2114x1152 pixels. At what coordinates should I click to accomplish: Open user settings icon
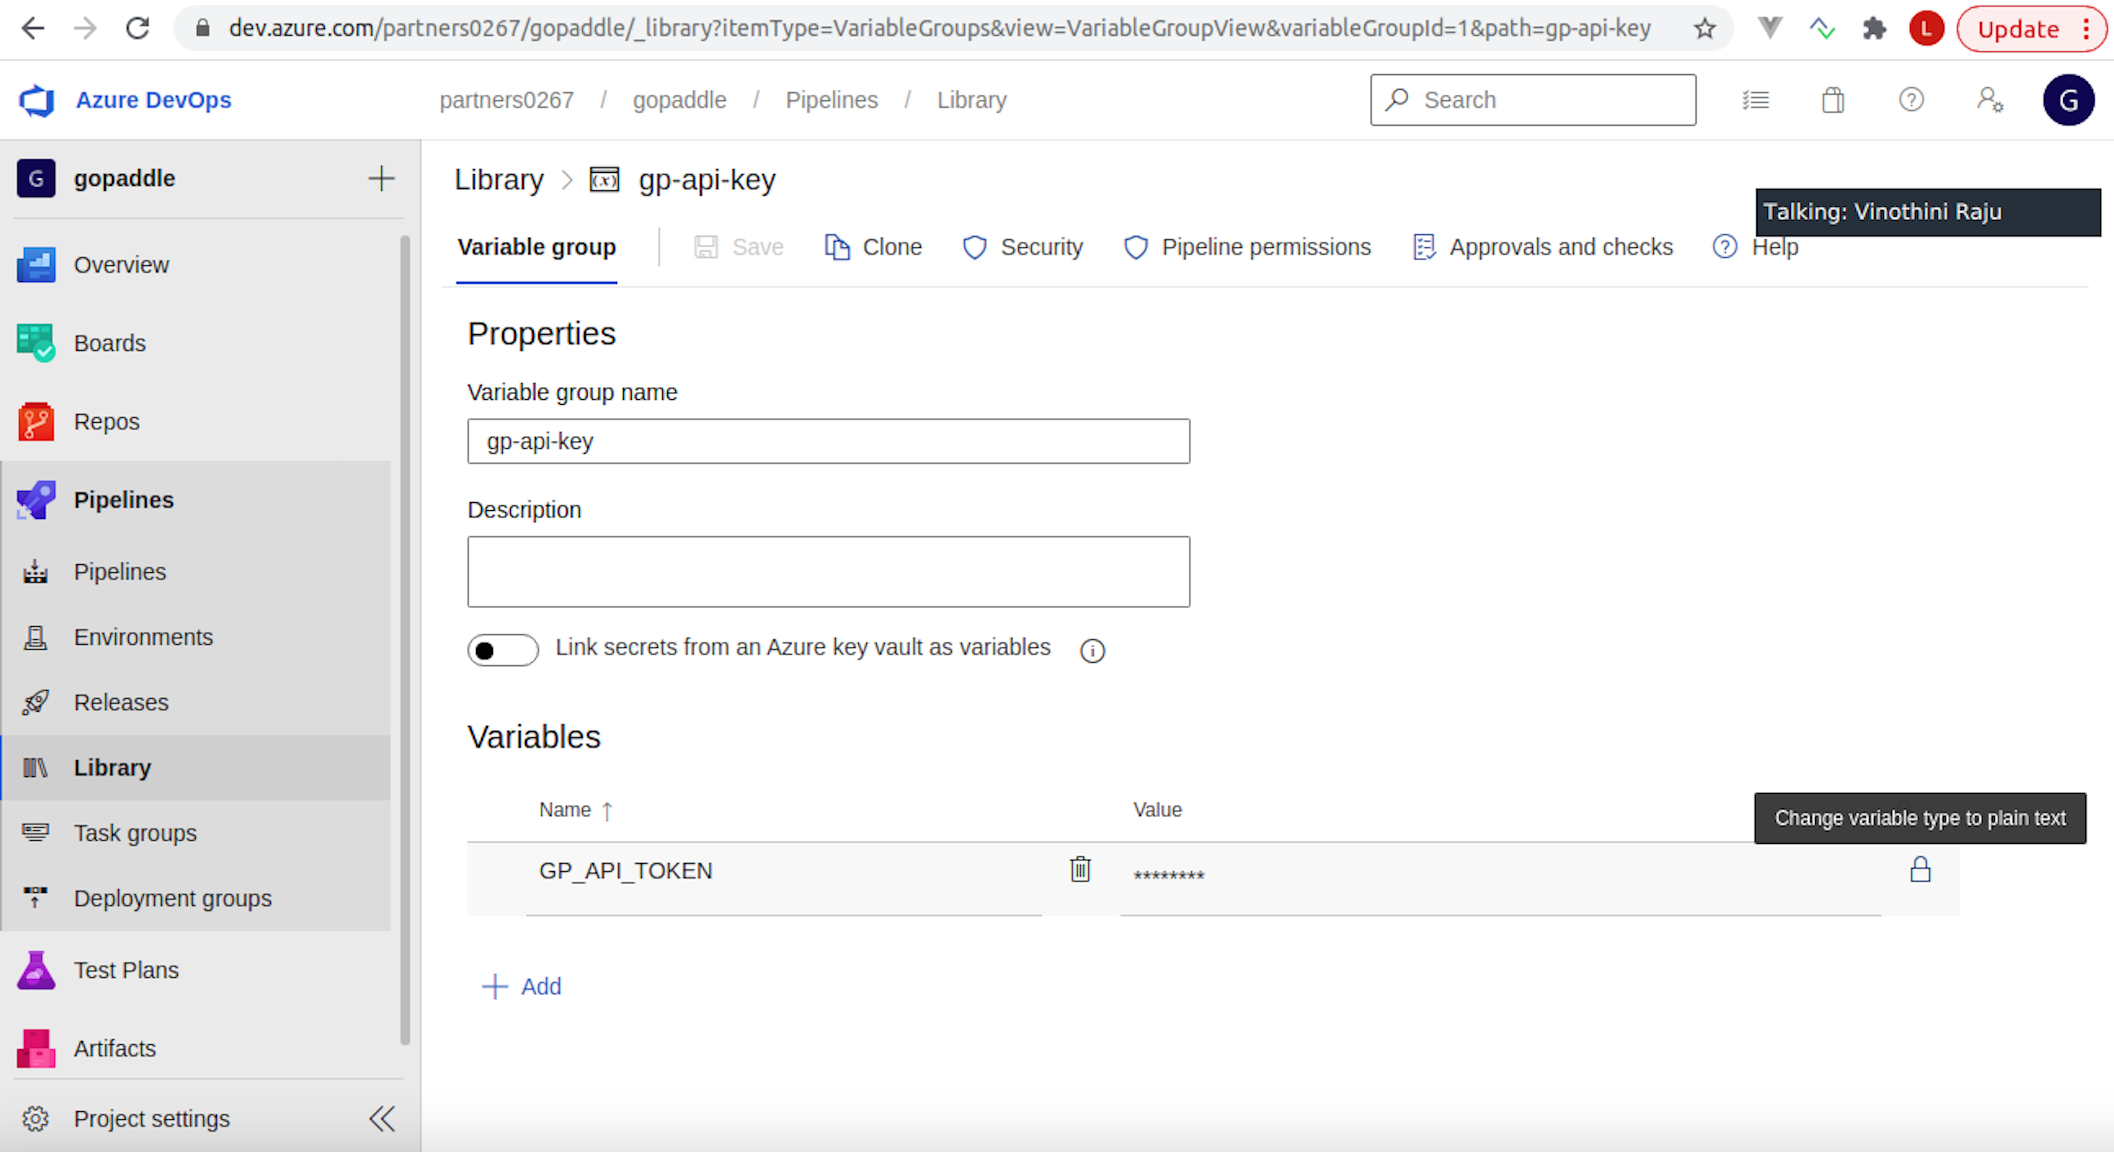tap(1990, 100)
